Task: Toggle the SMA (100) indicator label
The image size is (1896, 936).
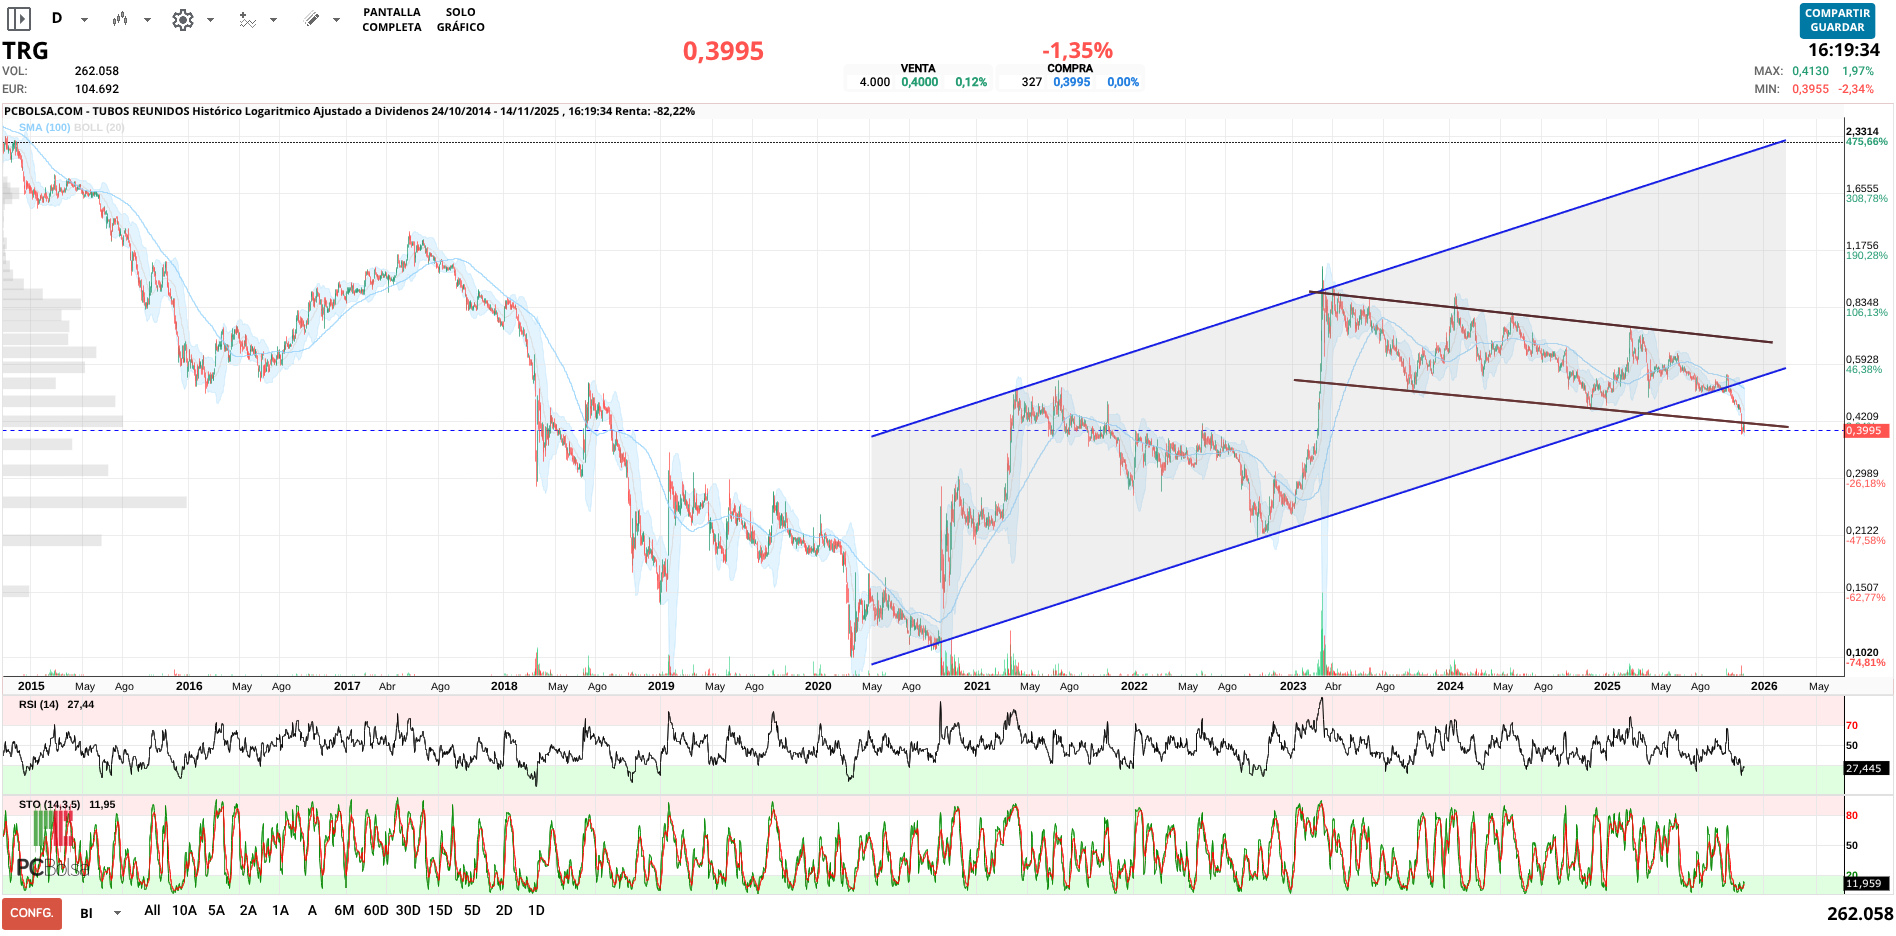Action: (x=44, y=127)
